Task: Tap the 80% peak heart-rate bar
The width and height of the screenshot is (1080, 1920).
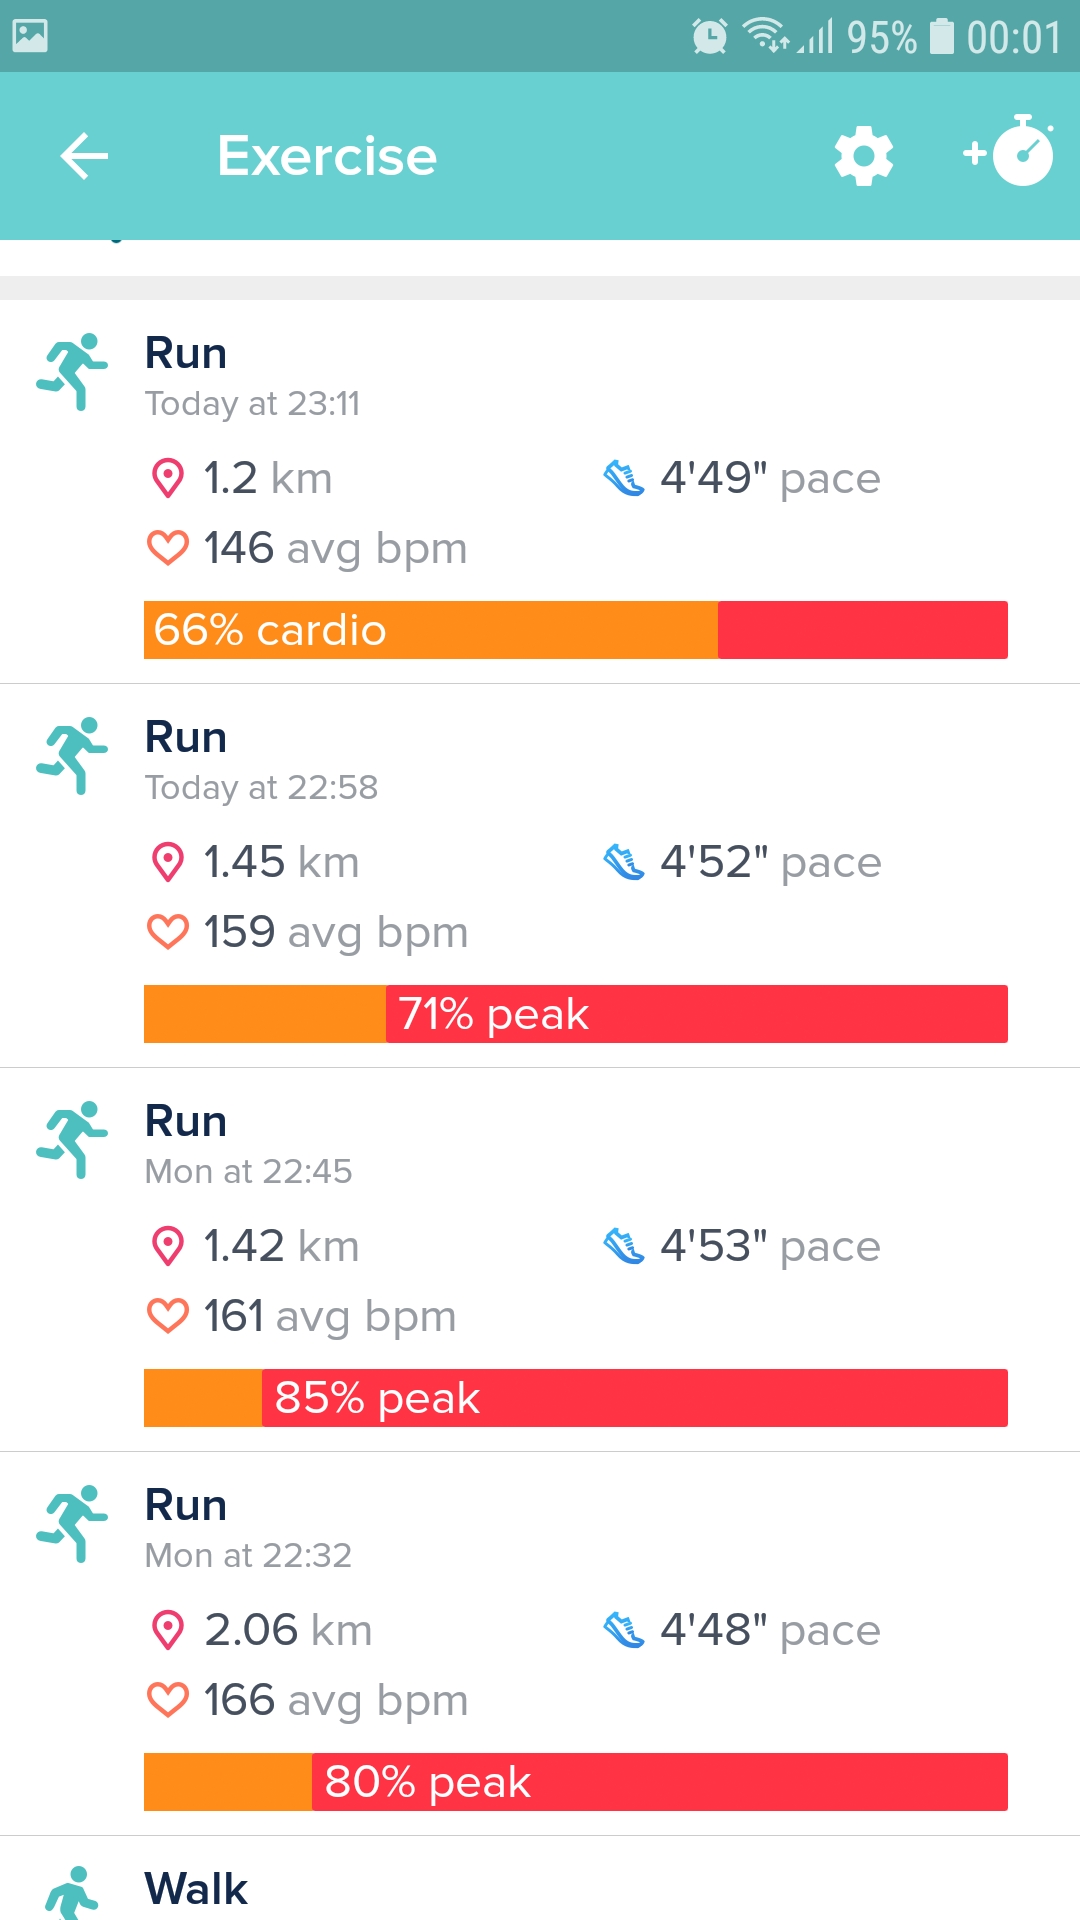Action: [x=576, y=1782]
